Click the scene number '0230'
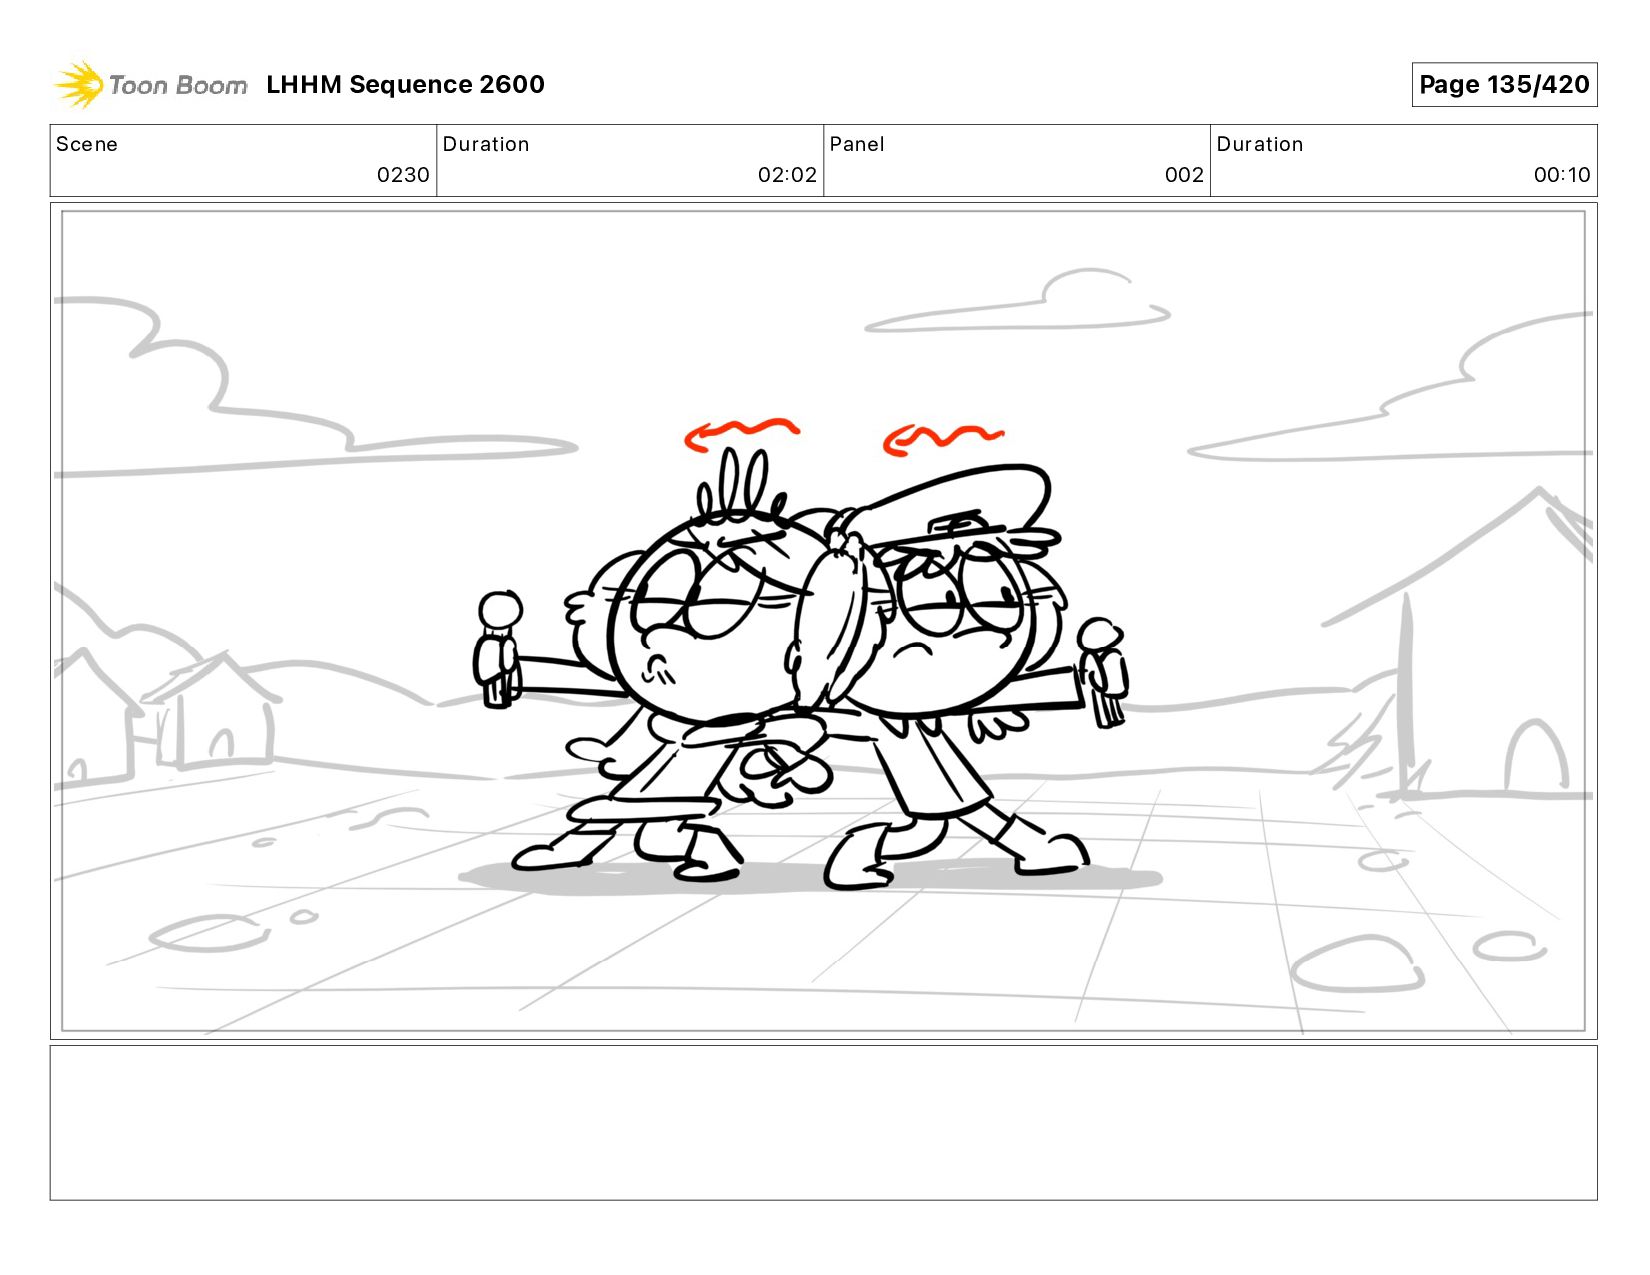 [x=403, y=175]
